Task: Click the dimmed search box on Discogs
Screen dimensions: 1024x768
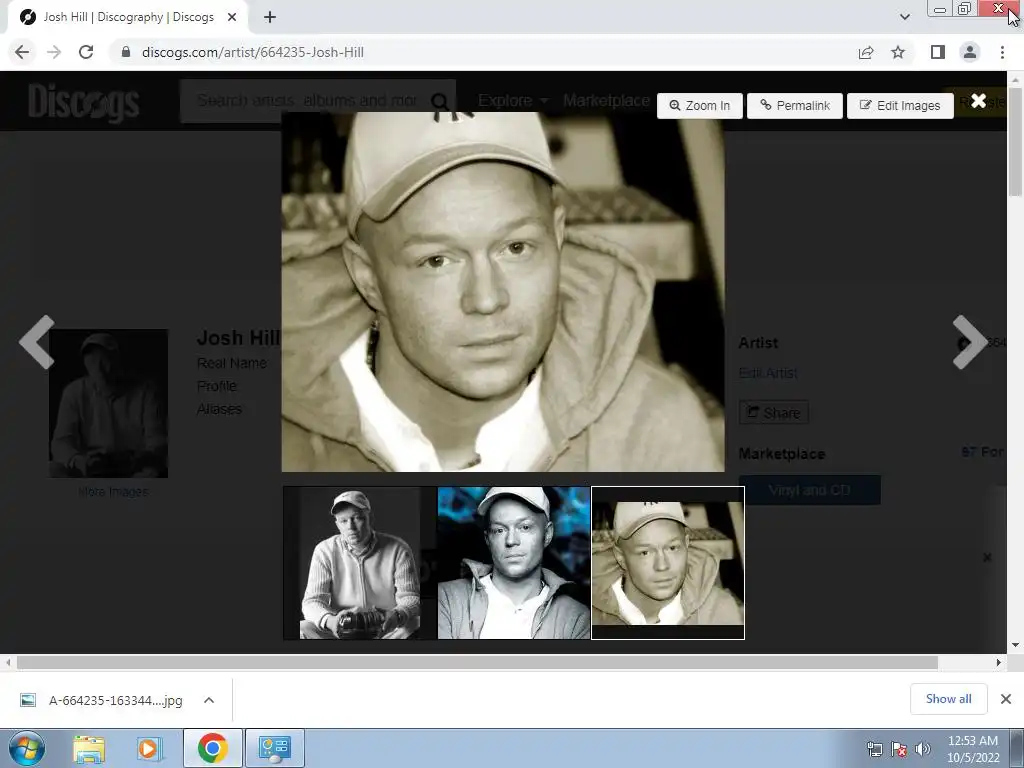Action: (x=307, y=101)
